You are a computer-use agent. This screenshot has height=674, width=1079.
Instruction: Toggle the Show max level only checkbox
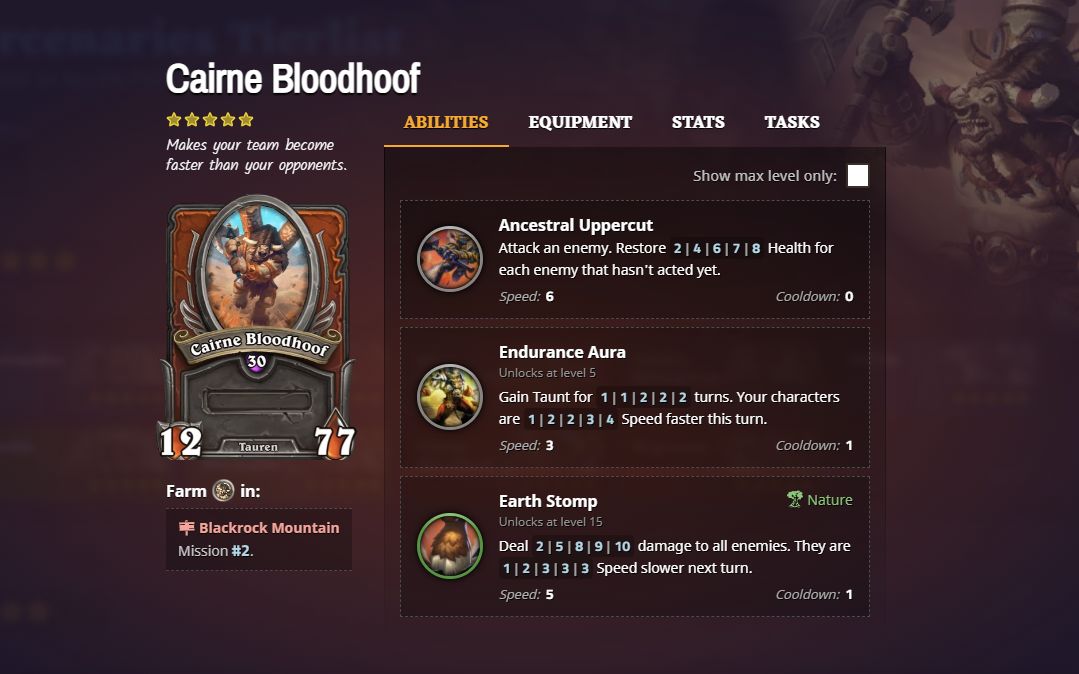point(857,176)
